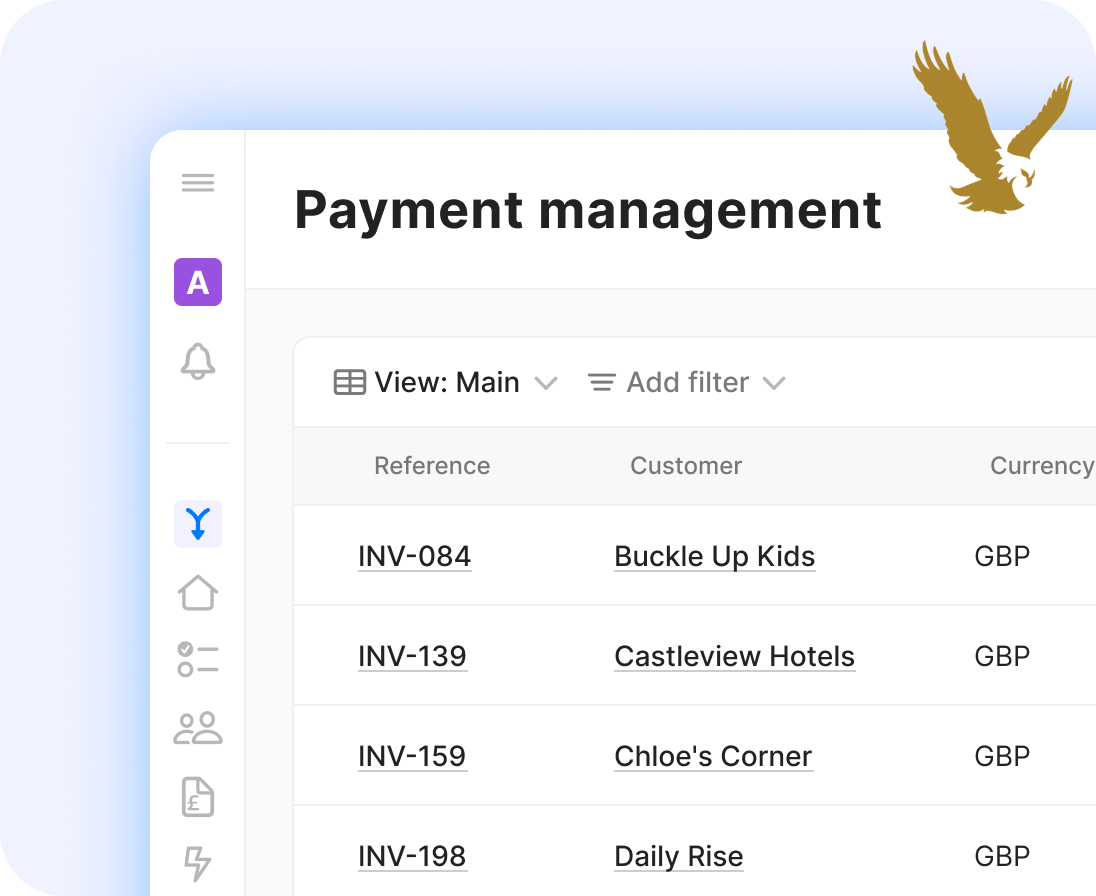Open the hamburger menu in the sidebar

198,183
